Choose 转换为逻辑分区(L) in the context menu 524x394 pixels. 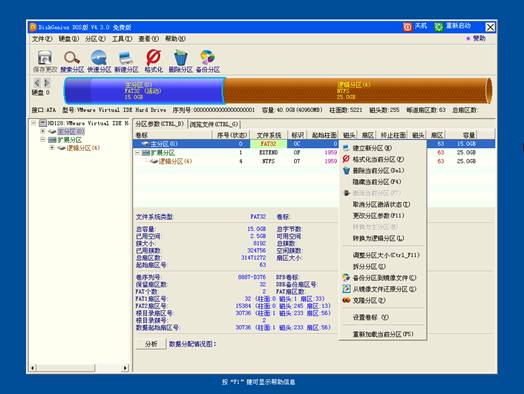tap(383, 238)
